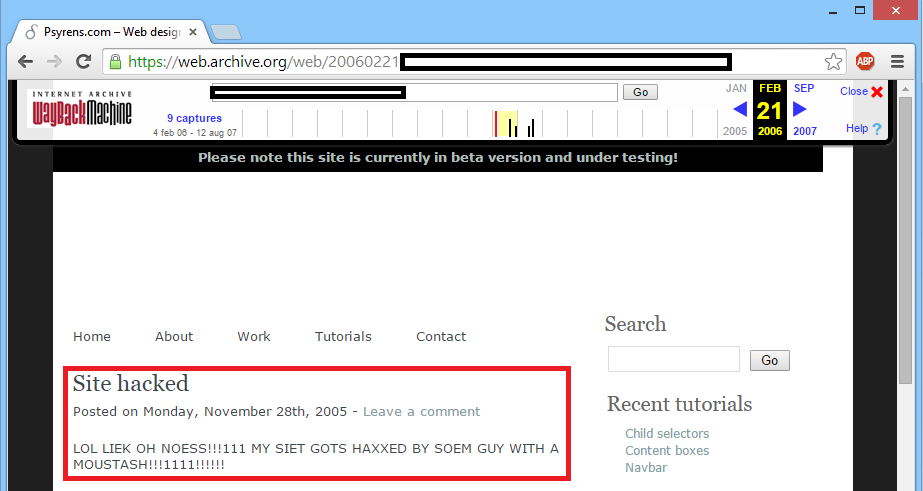923x491 pixels.
Task: Click the Wayback Machine logo
Action: (x=82, y=109)
